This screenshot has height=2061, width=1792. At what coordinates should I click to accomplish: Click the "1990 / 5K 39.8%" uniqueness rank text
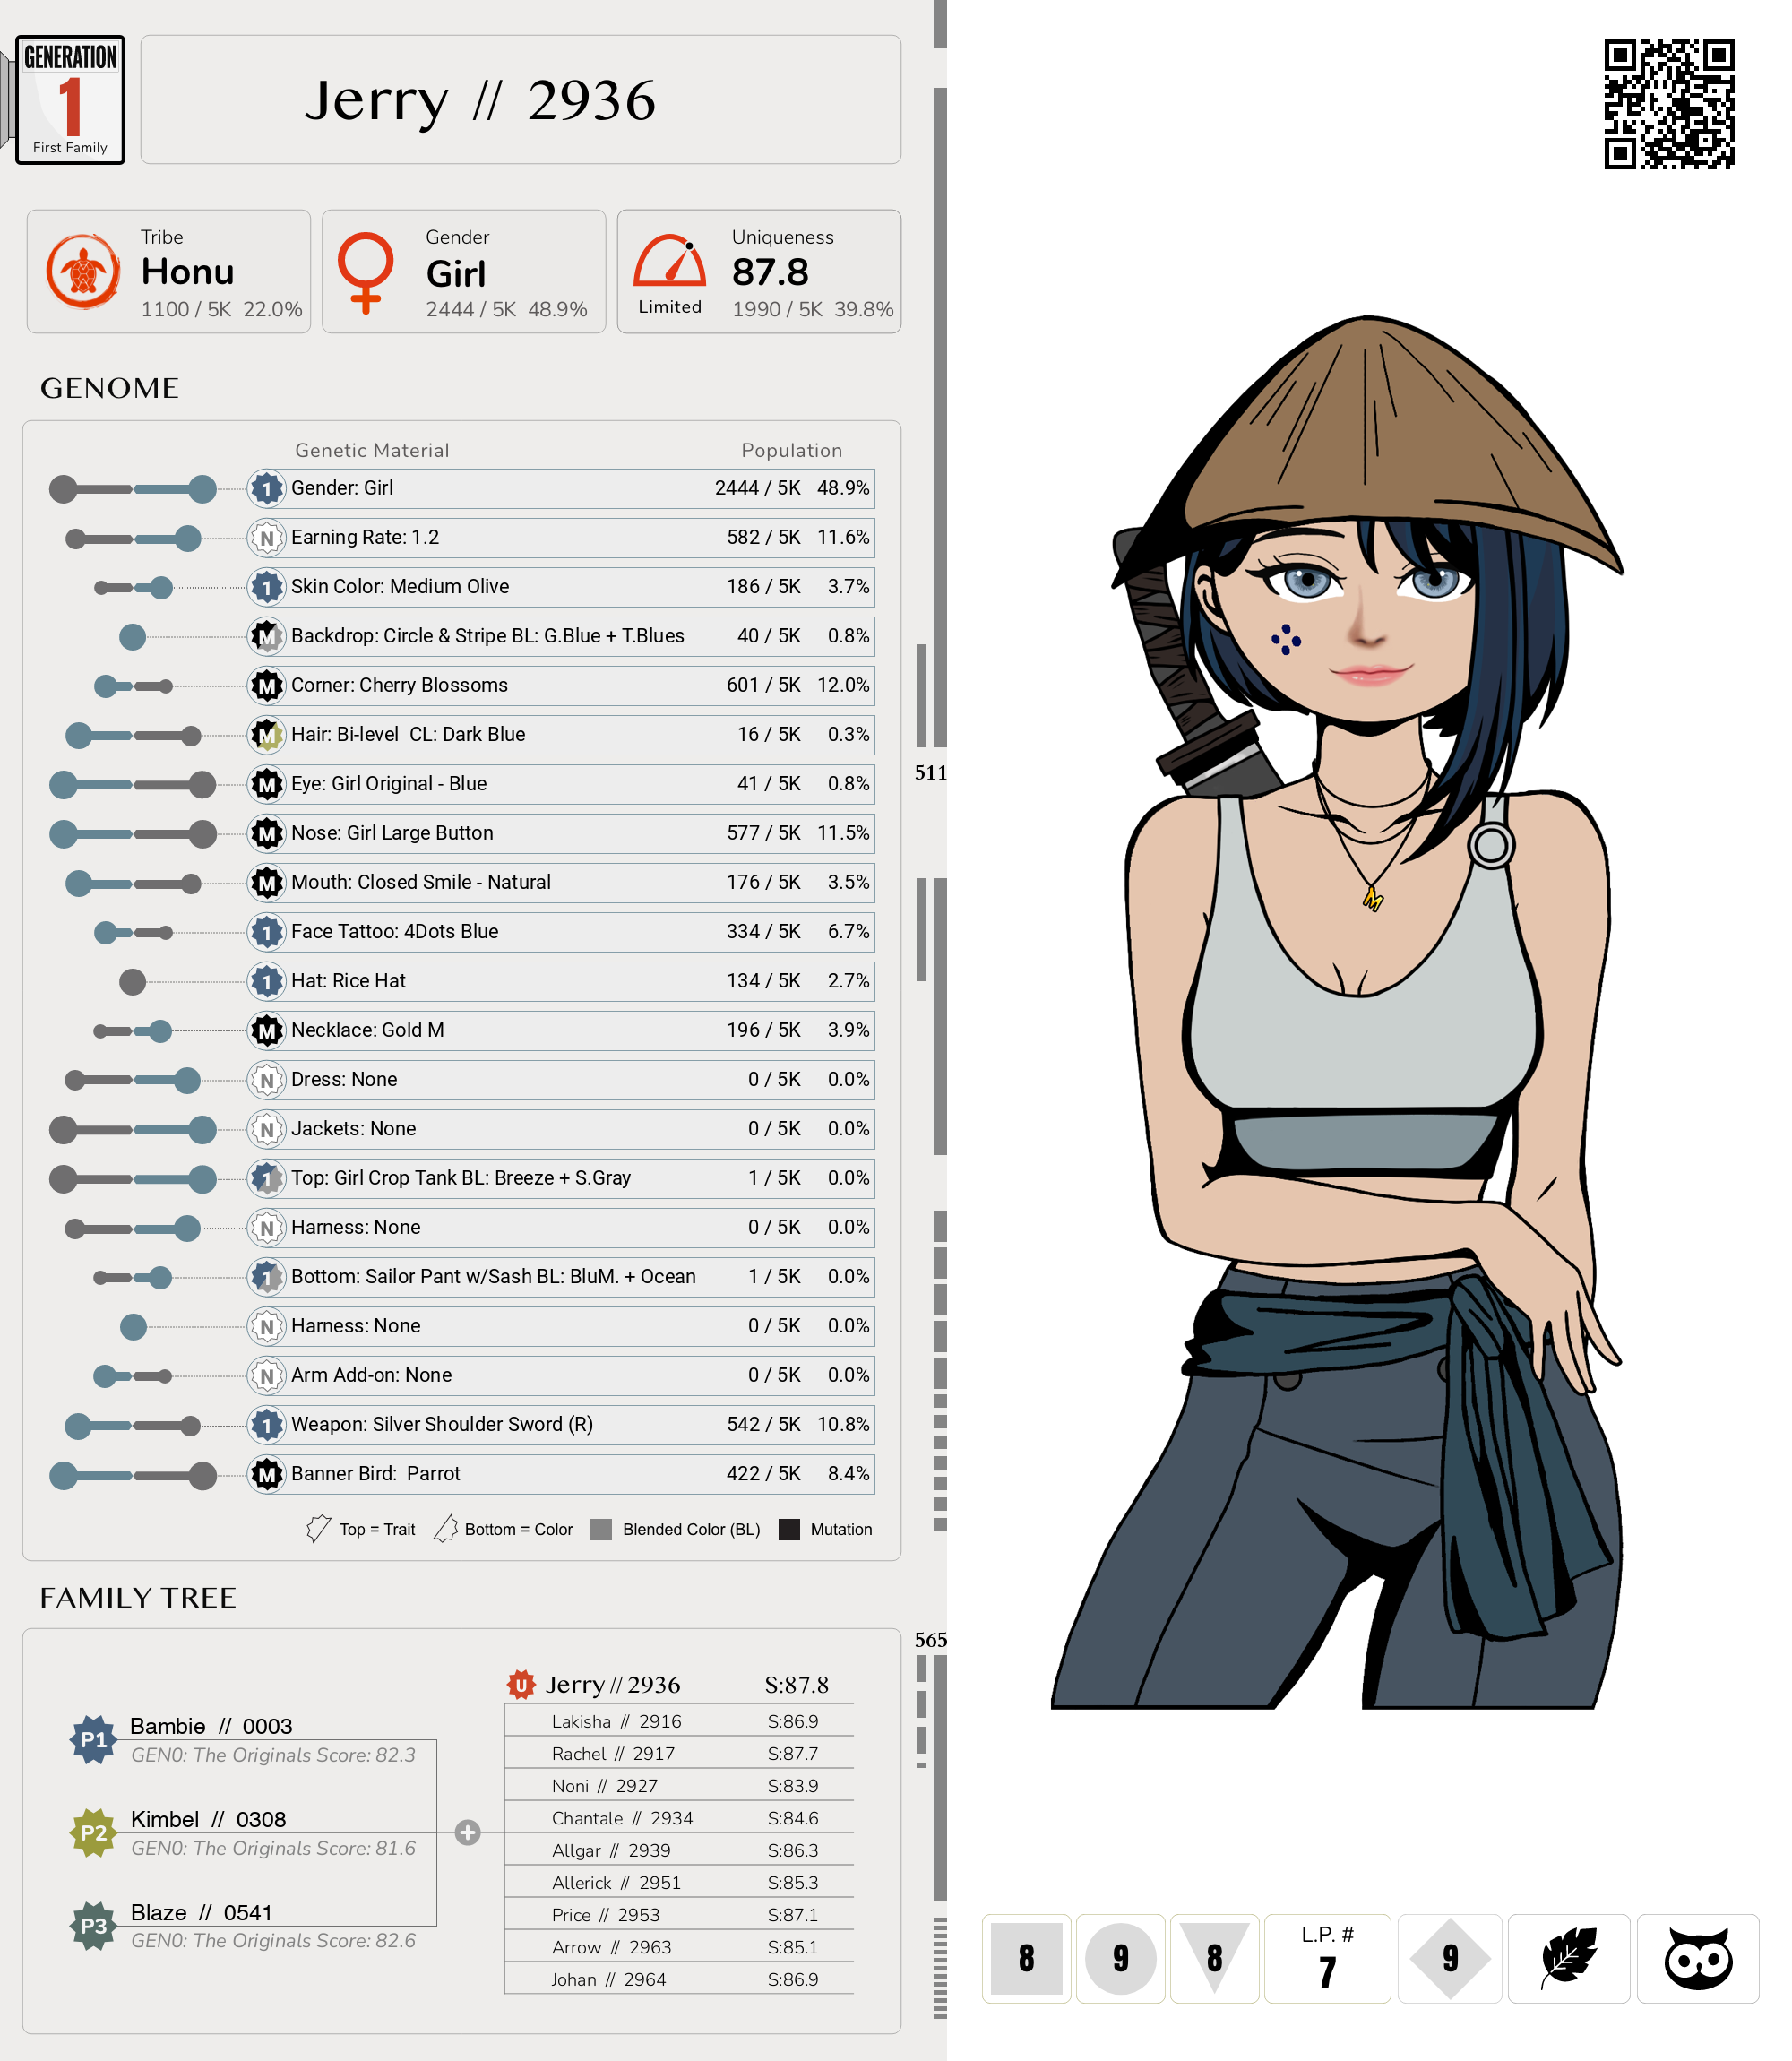812,309
